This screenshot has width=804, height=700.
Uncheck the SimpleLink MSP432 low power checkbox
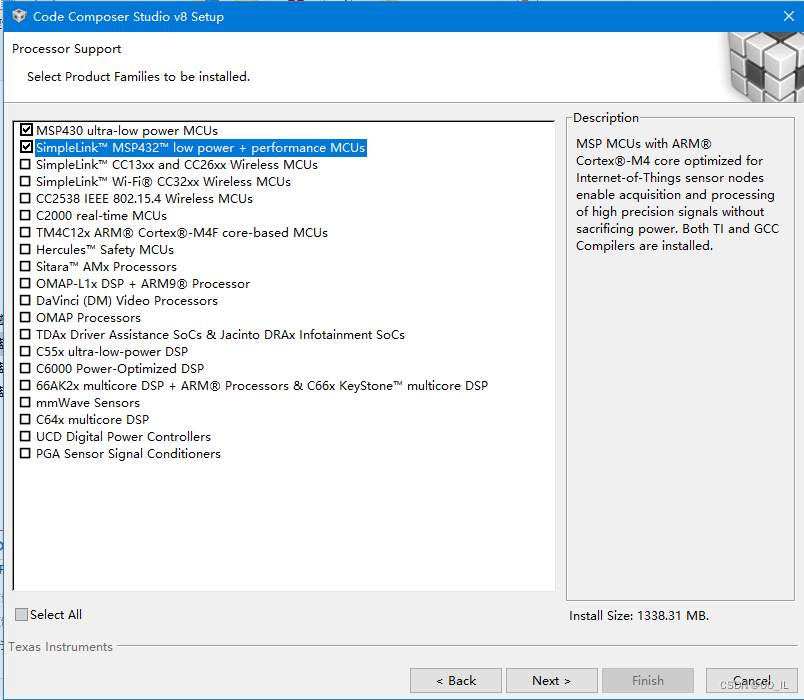tap(26, 147)
